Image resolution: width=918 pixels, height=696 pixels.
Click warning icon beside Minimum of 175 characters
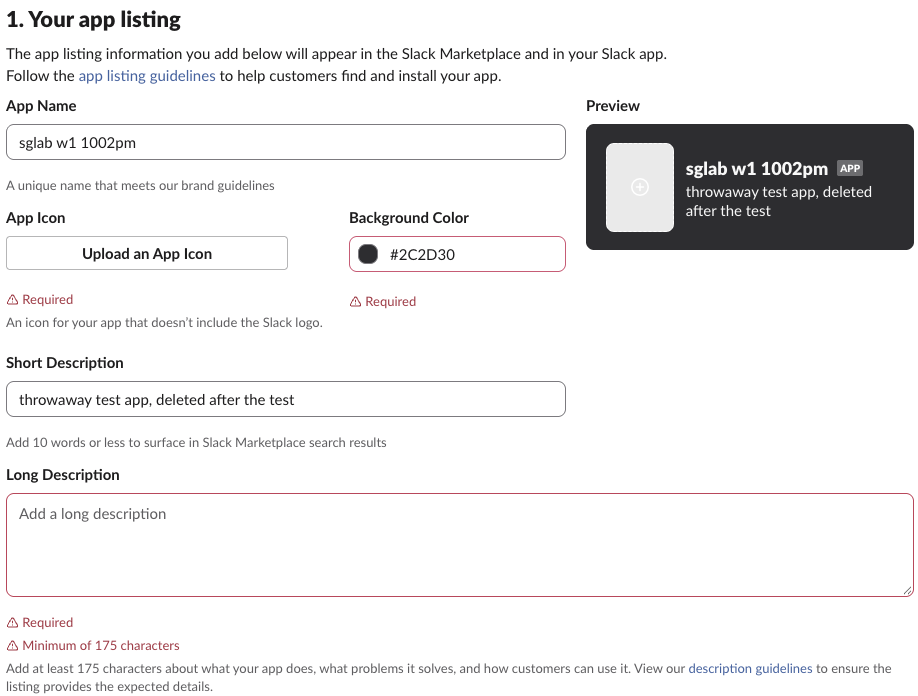coord(12,646)
